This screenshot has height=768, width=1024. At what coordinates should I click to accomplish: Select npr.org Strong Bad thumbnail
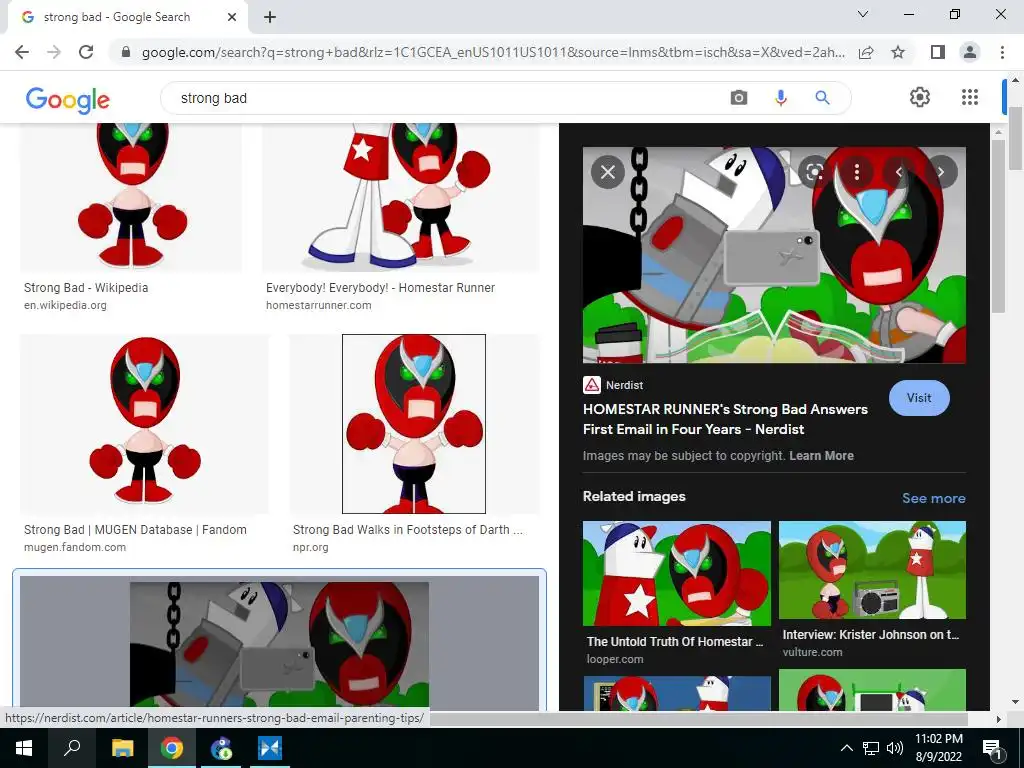414,424
